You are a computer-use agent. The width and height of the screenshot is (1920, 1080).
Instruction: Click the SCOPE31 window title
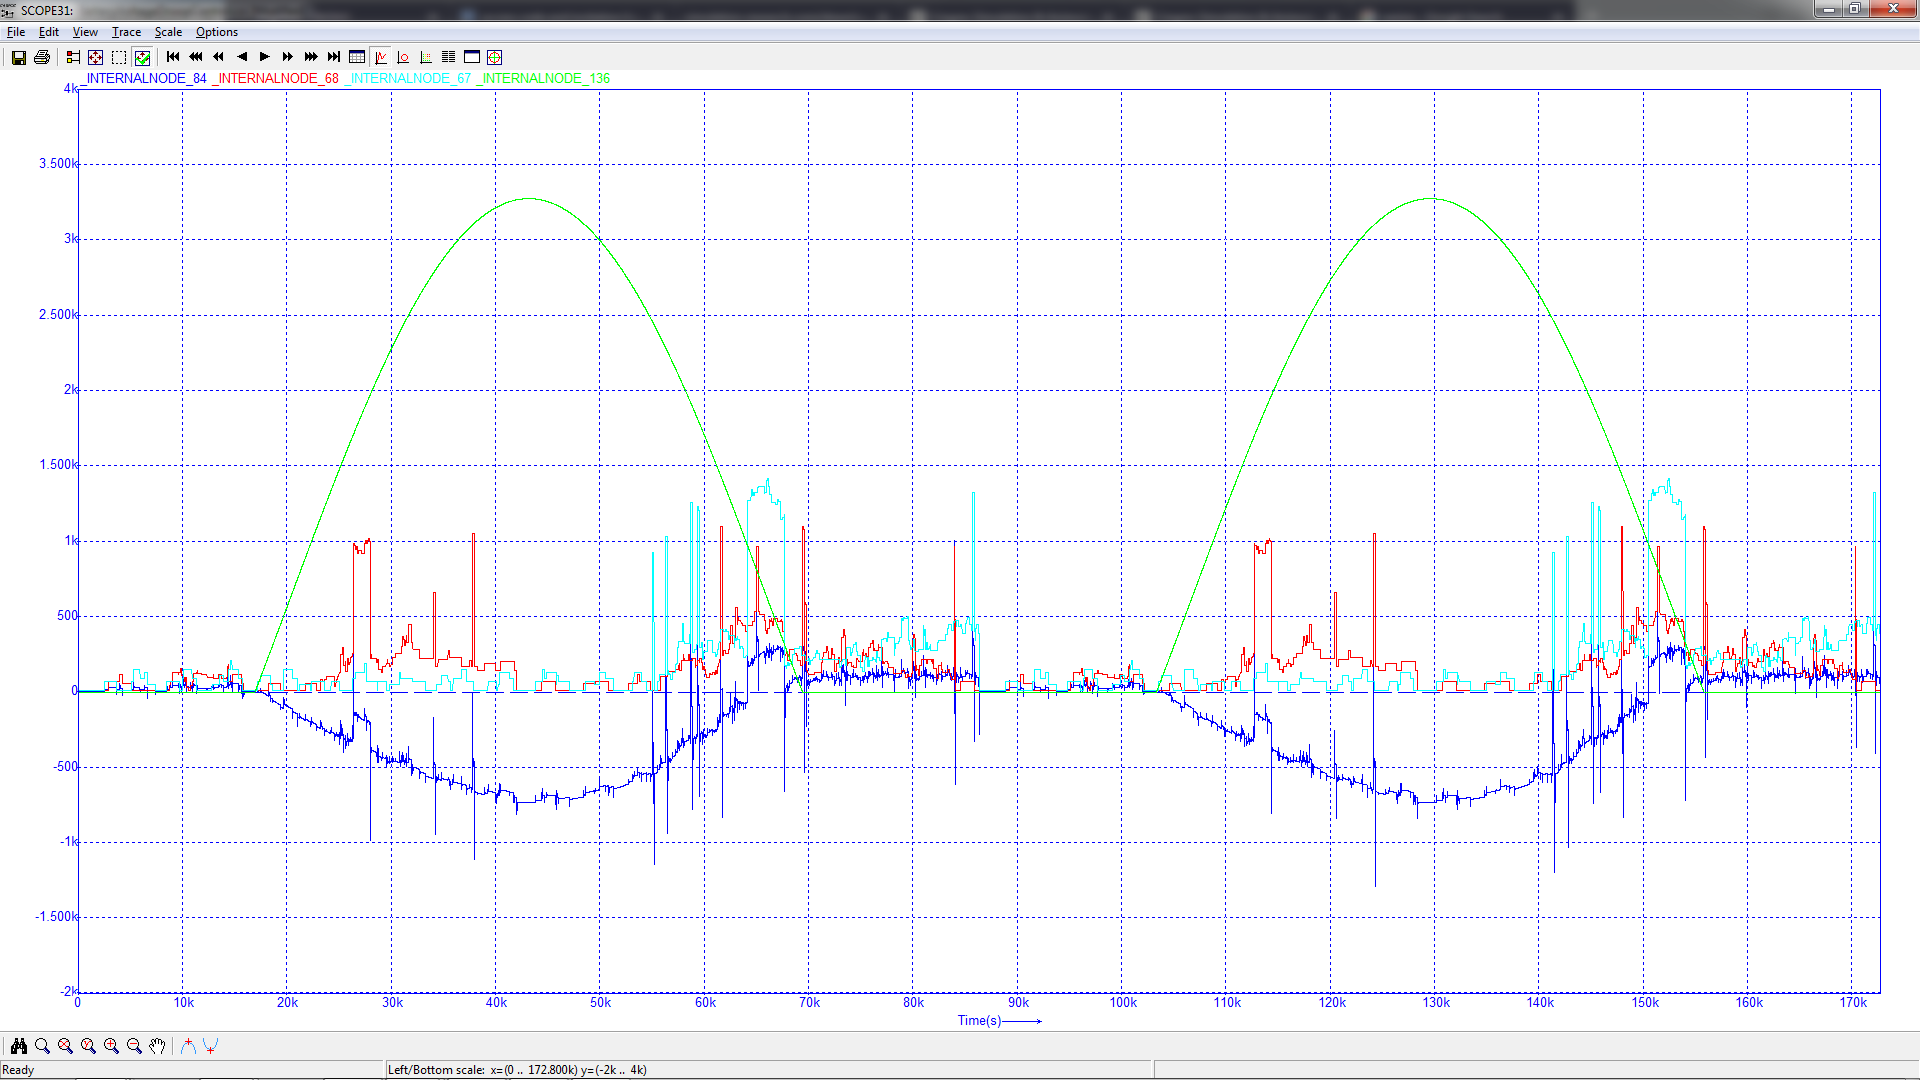[46, 10]
